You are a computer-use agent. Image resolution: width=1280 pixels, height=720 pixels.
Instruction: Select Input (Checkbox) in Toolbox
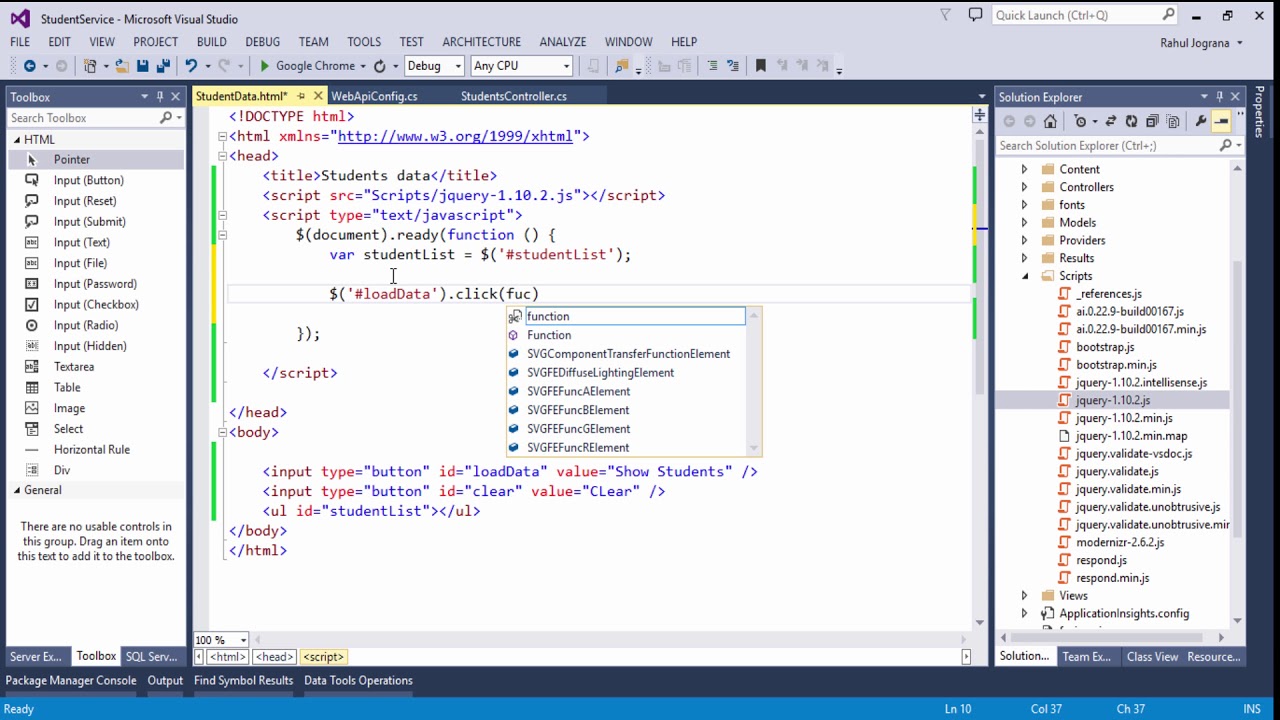pos(96,305)
